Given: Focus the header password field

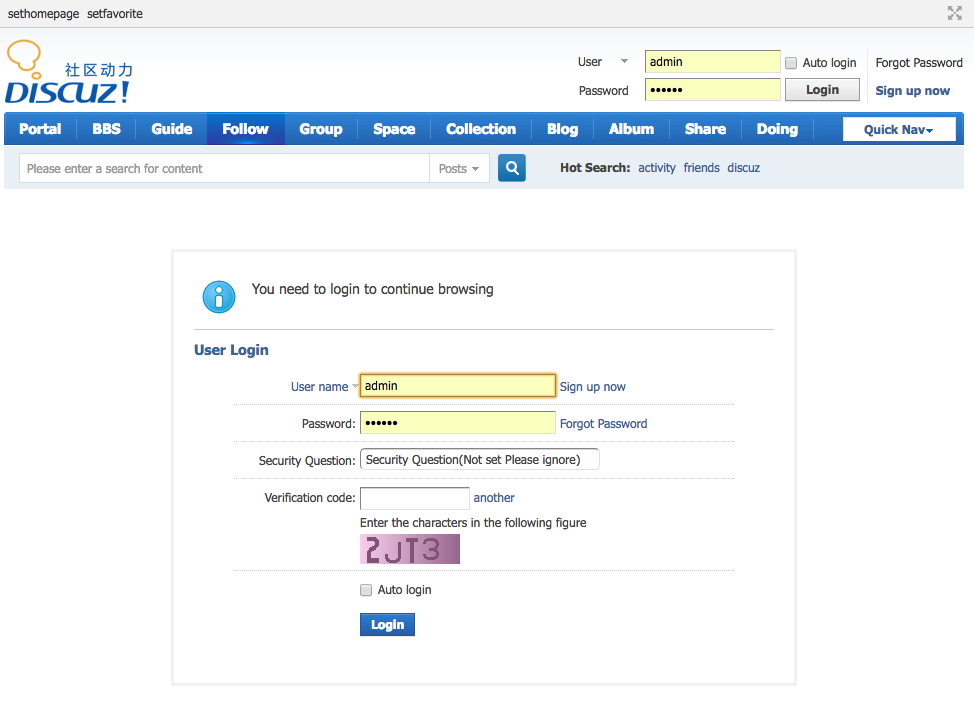Looking at the screenshot, I should coord(712,90).
